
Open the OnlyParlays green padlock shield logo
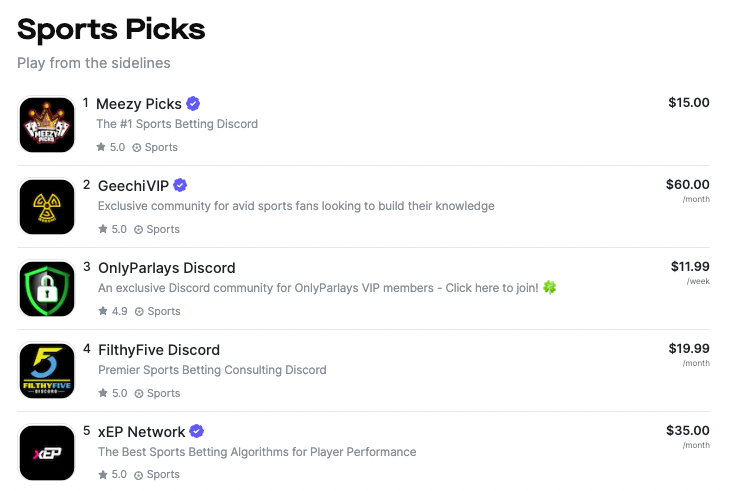tap(46, 289)
